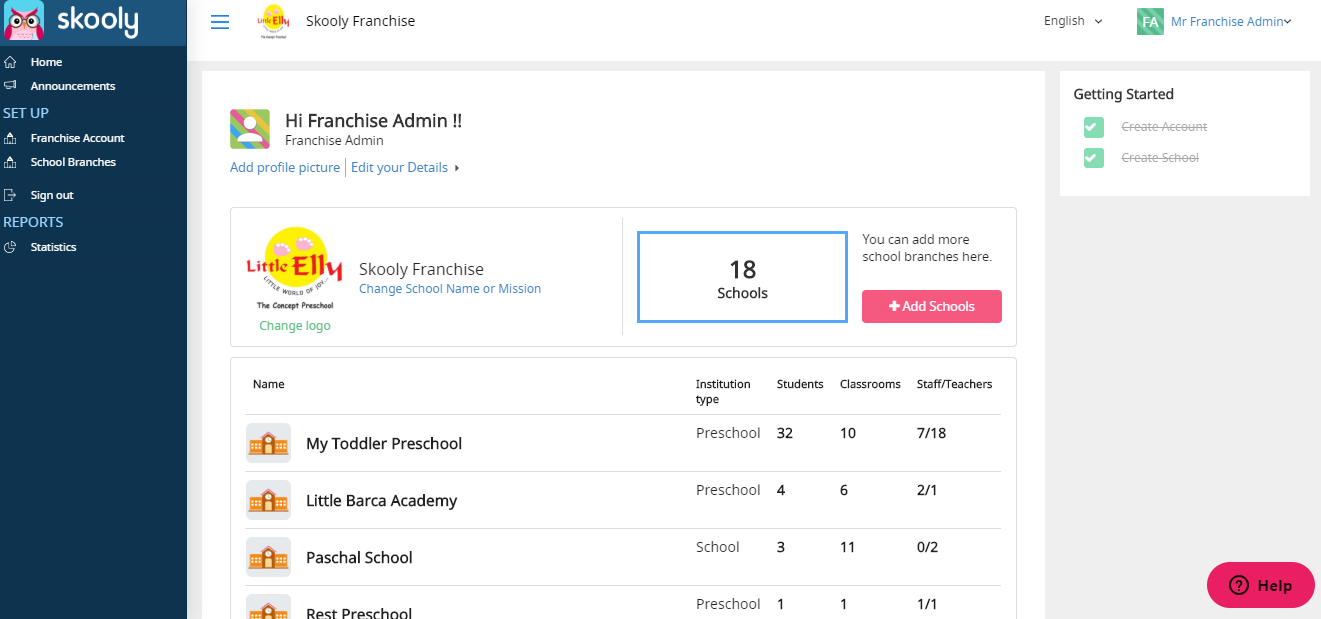Select Sign out in sidebar
The image size is (1321, 619).
[x=52, y=195]
